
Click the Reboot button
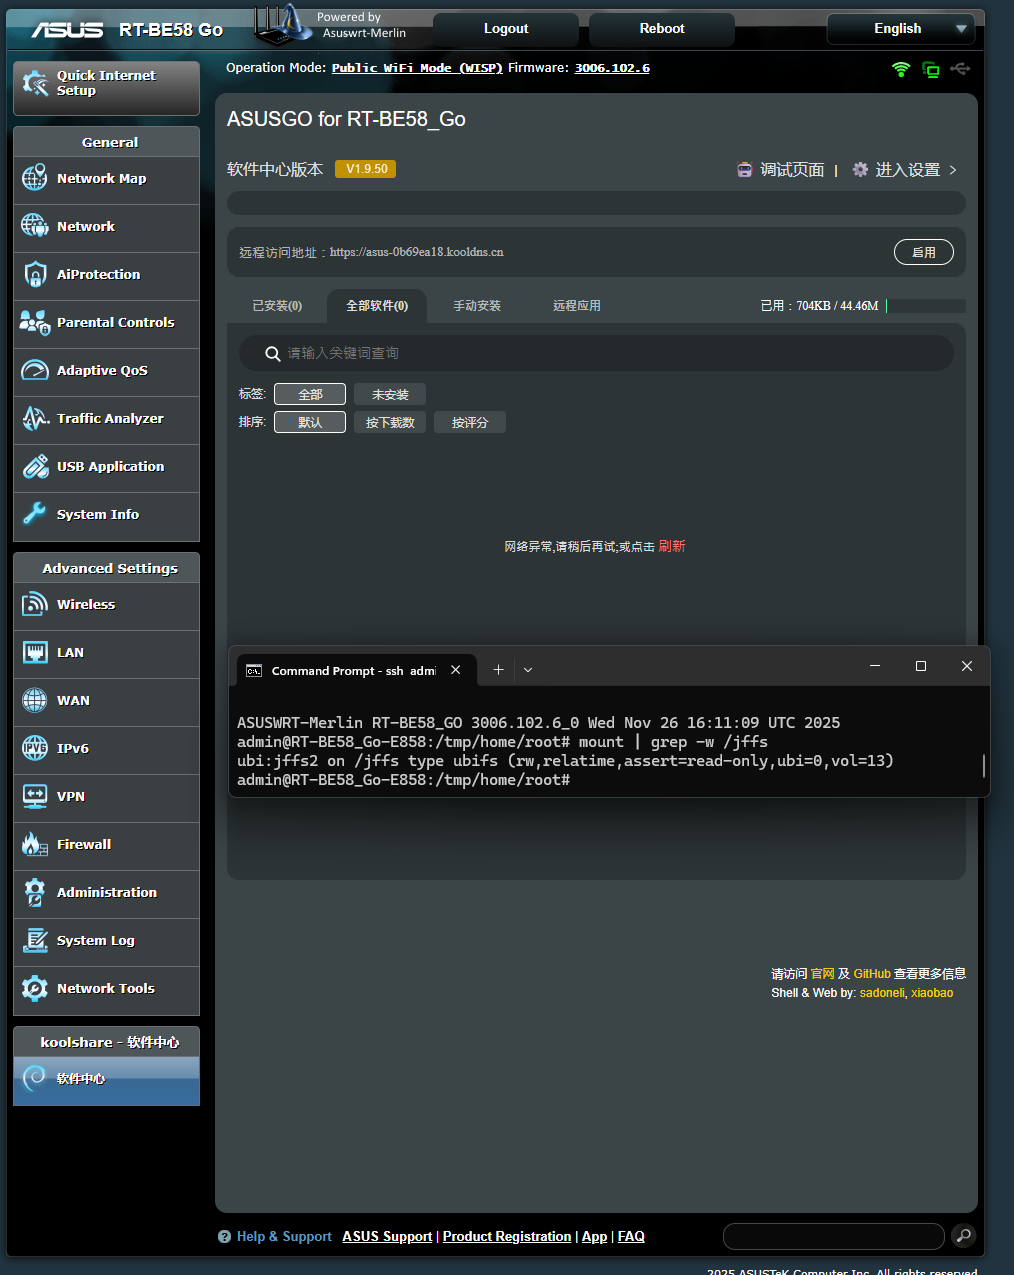point(662,29)
